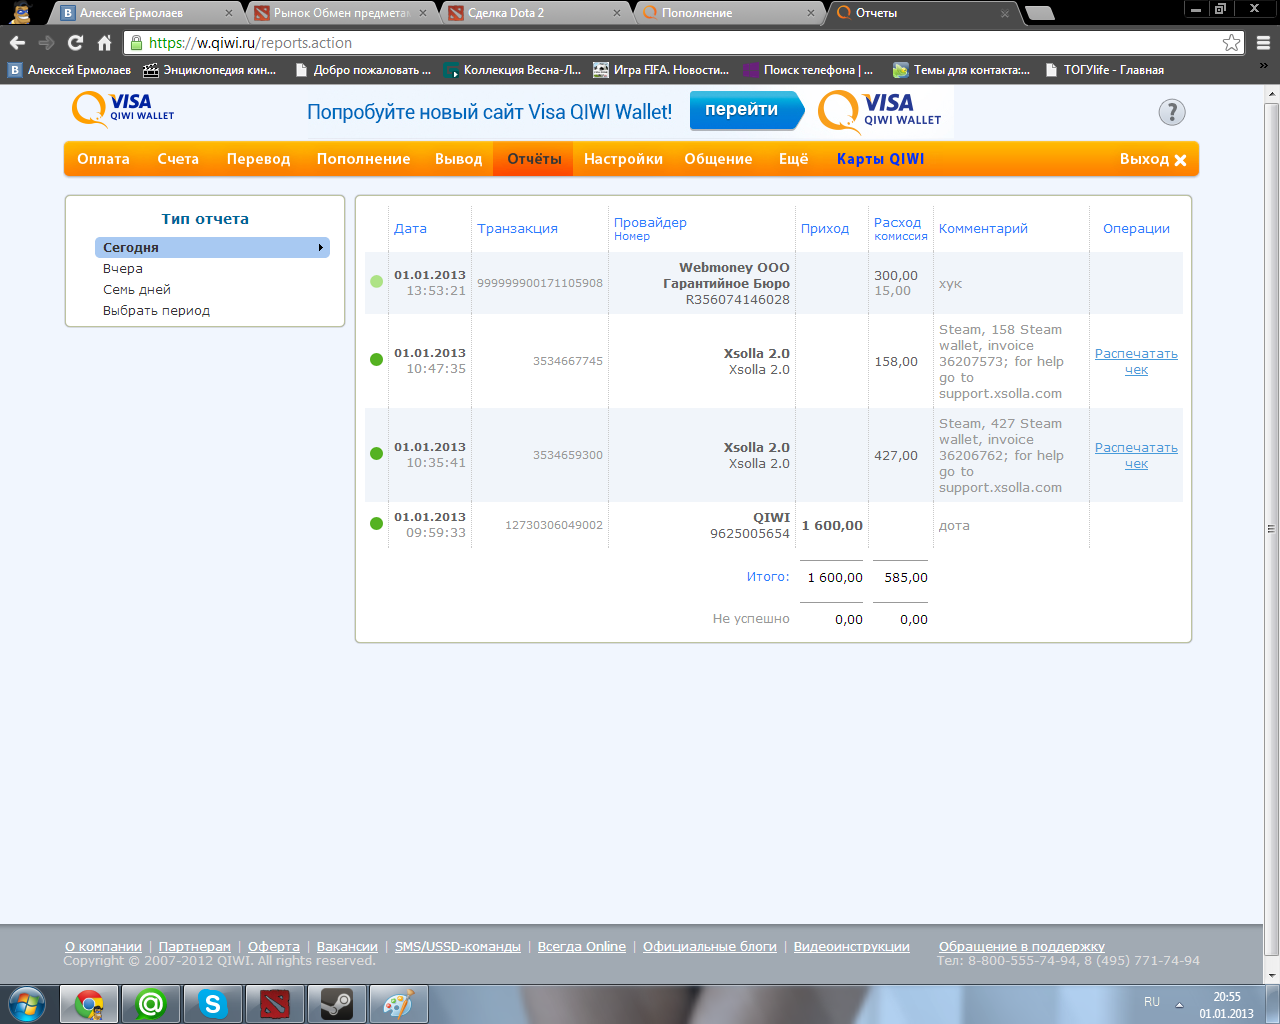Reload the page with the refresh icon
Image resolution: width=1280 pixels, height=1024 pixels.
(x=75, y=43)
